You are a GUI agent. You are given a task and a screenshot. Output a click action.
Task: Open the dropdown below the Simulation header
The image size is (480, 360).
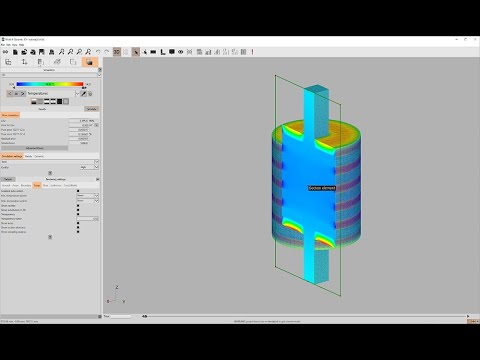pos(50,75)
